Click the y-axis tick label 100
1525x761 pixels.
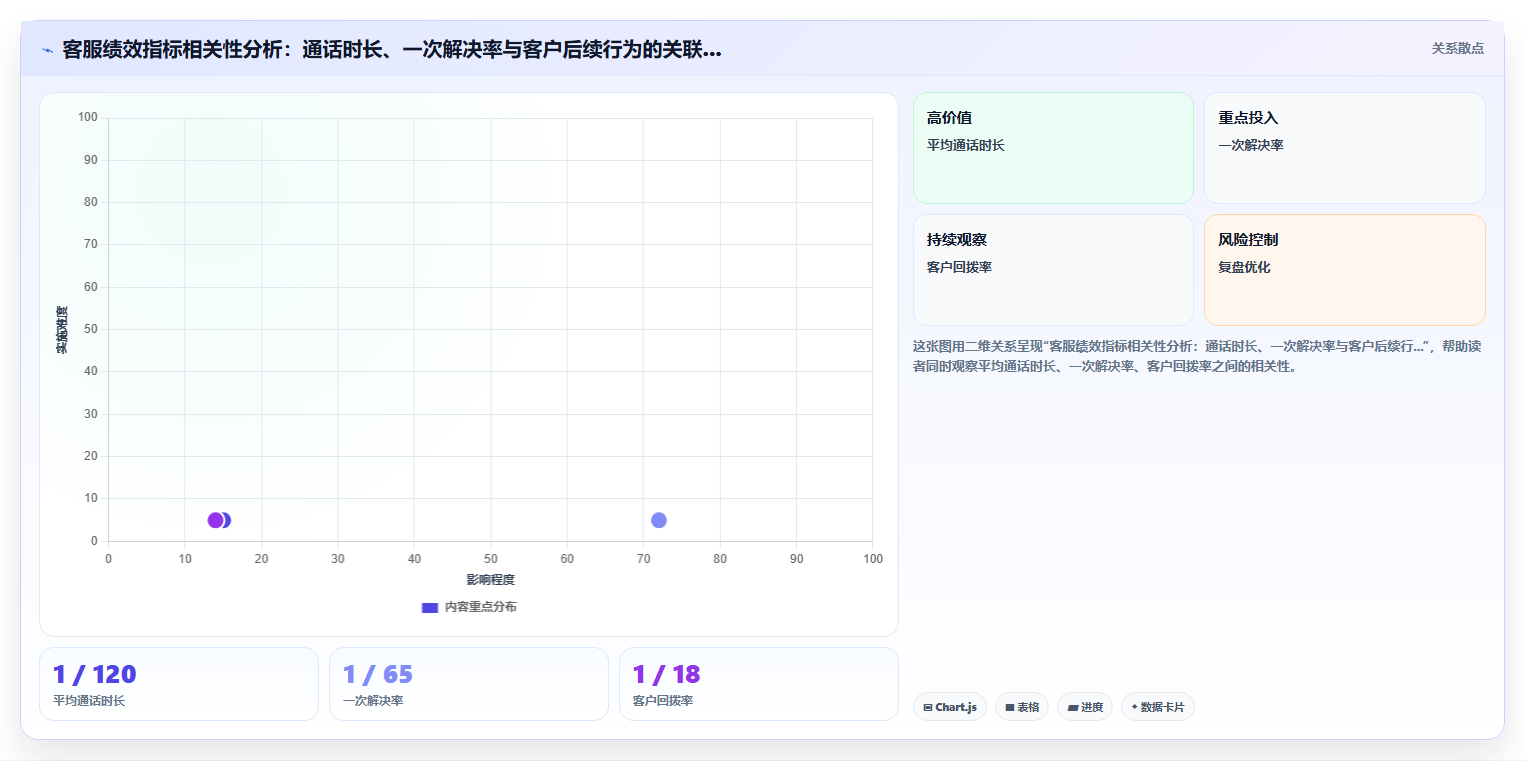[88, 118]
